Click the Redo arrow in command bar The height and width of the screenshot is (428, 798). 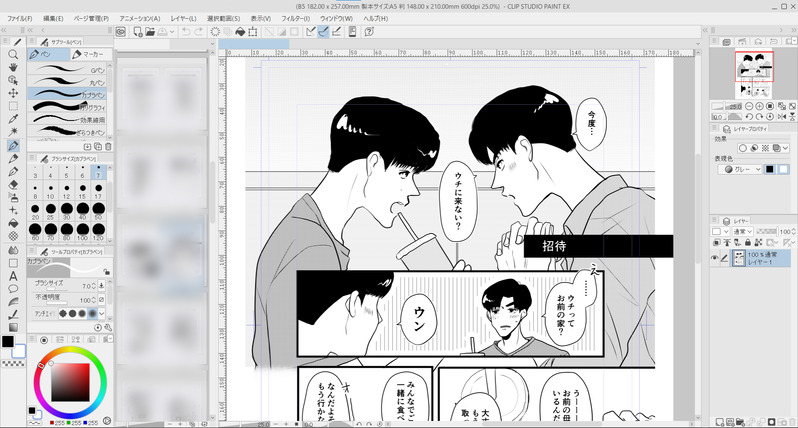click(199, 32)
